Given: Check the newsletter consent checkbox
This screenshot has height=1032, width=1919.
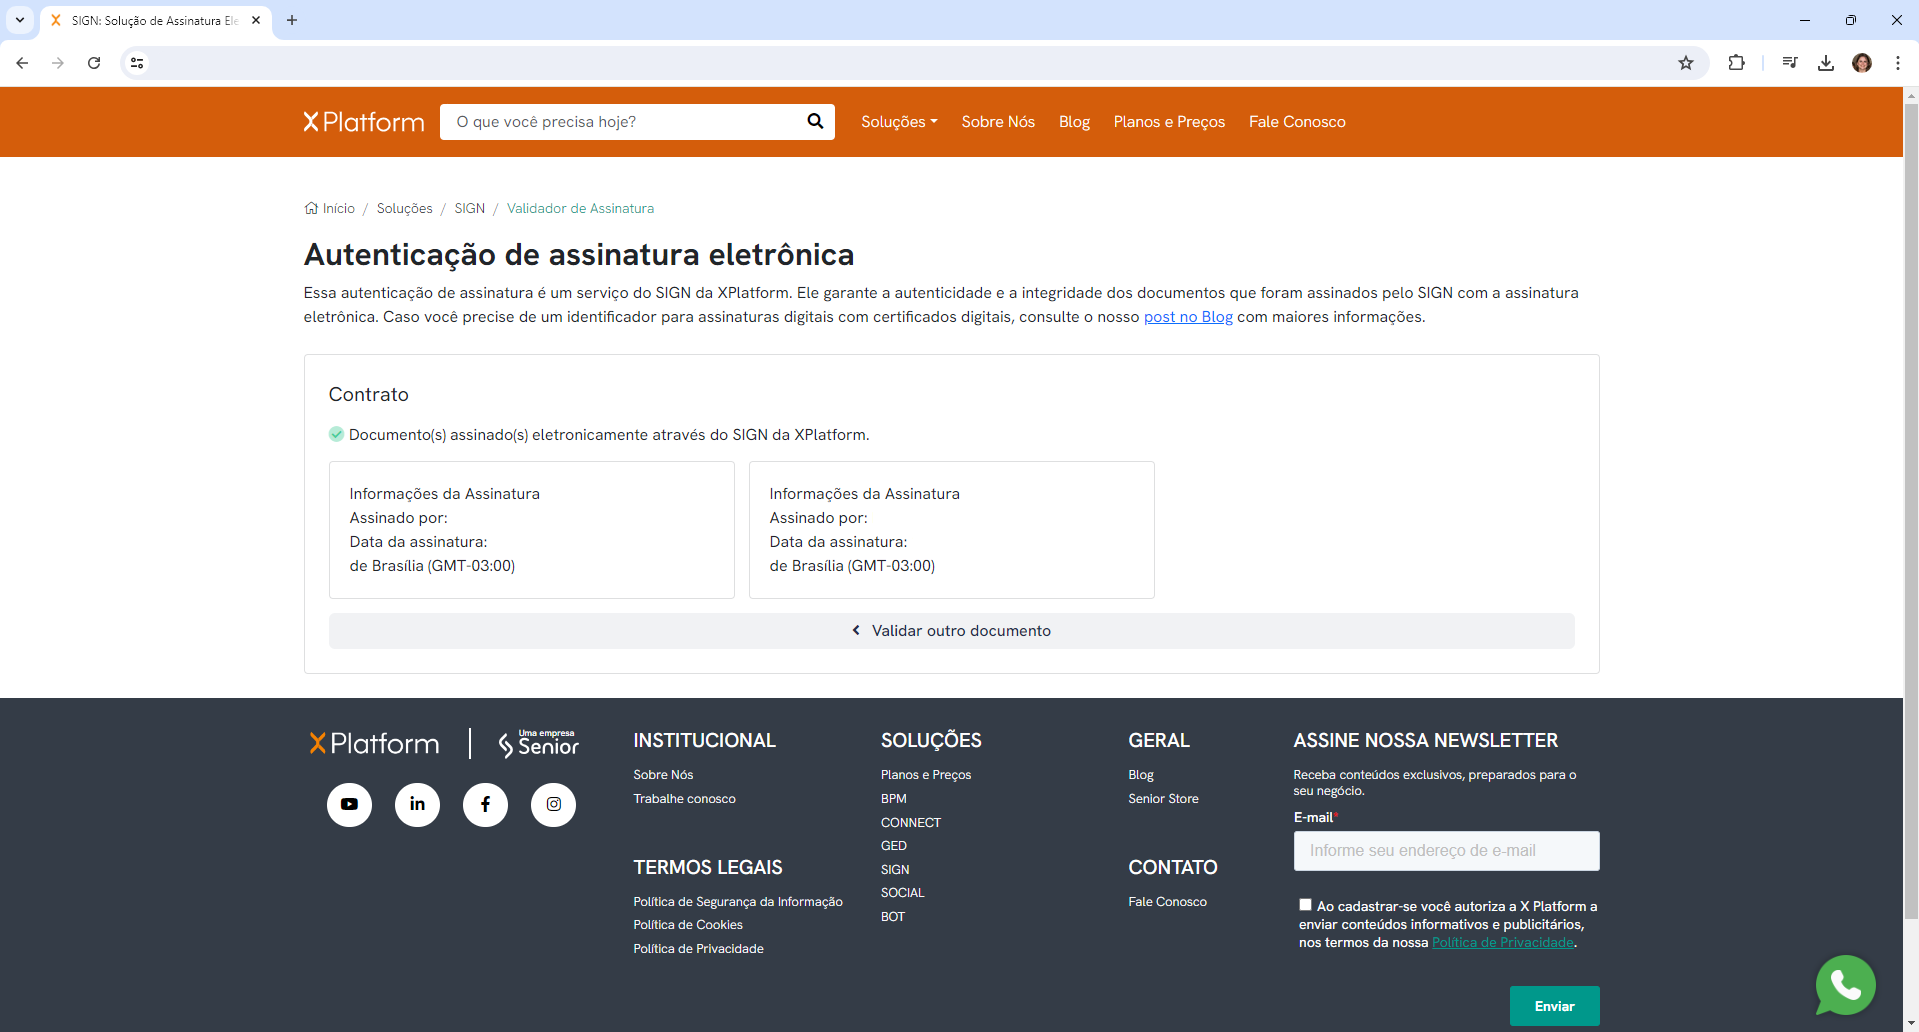Looking at the screenshot, I should (x=1305, y=905).
